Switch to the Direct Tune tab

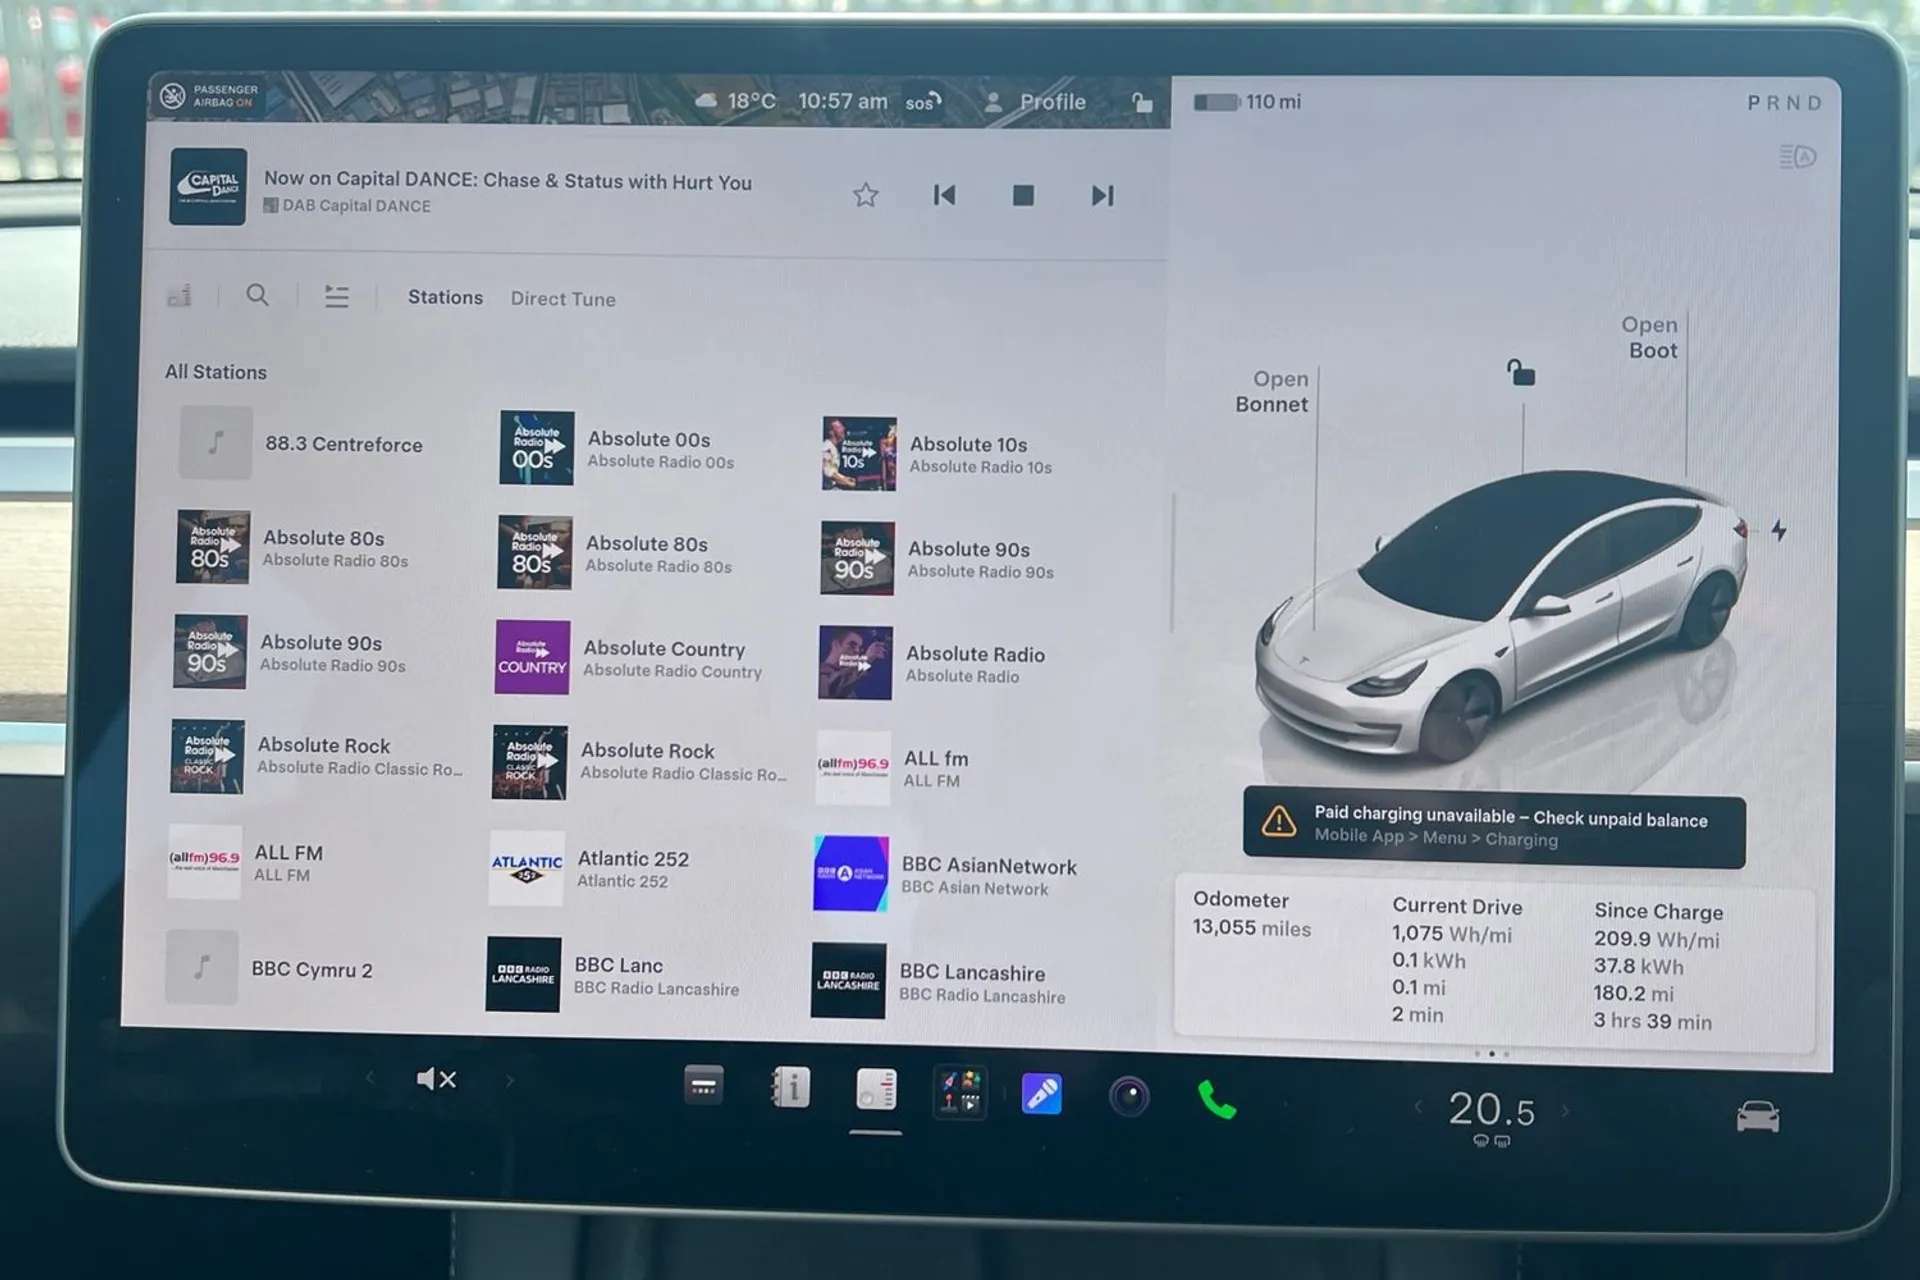pos(563,299)
